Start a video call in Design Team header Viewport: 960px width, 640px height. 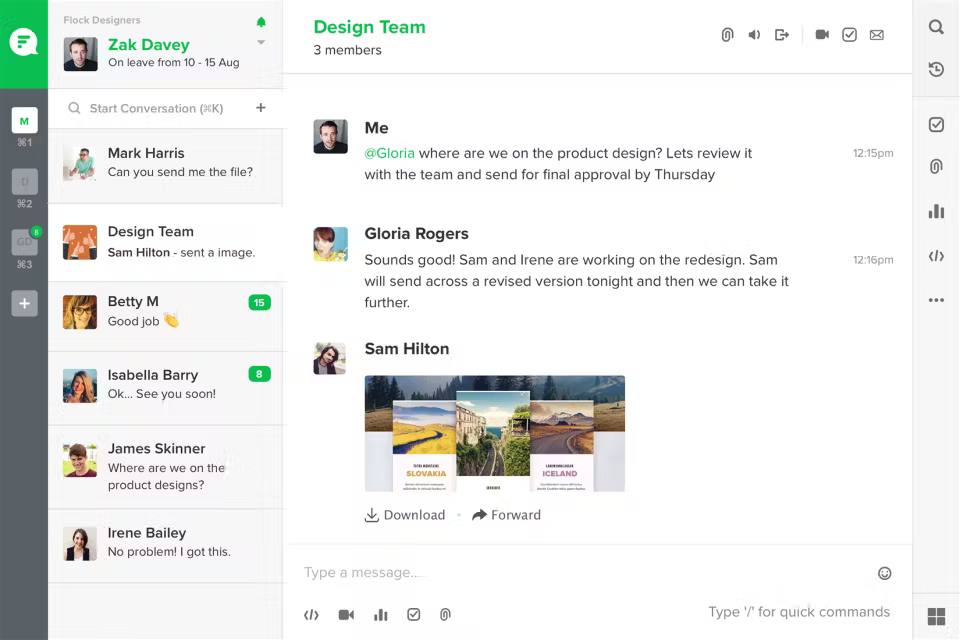822,35
